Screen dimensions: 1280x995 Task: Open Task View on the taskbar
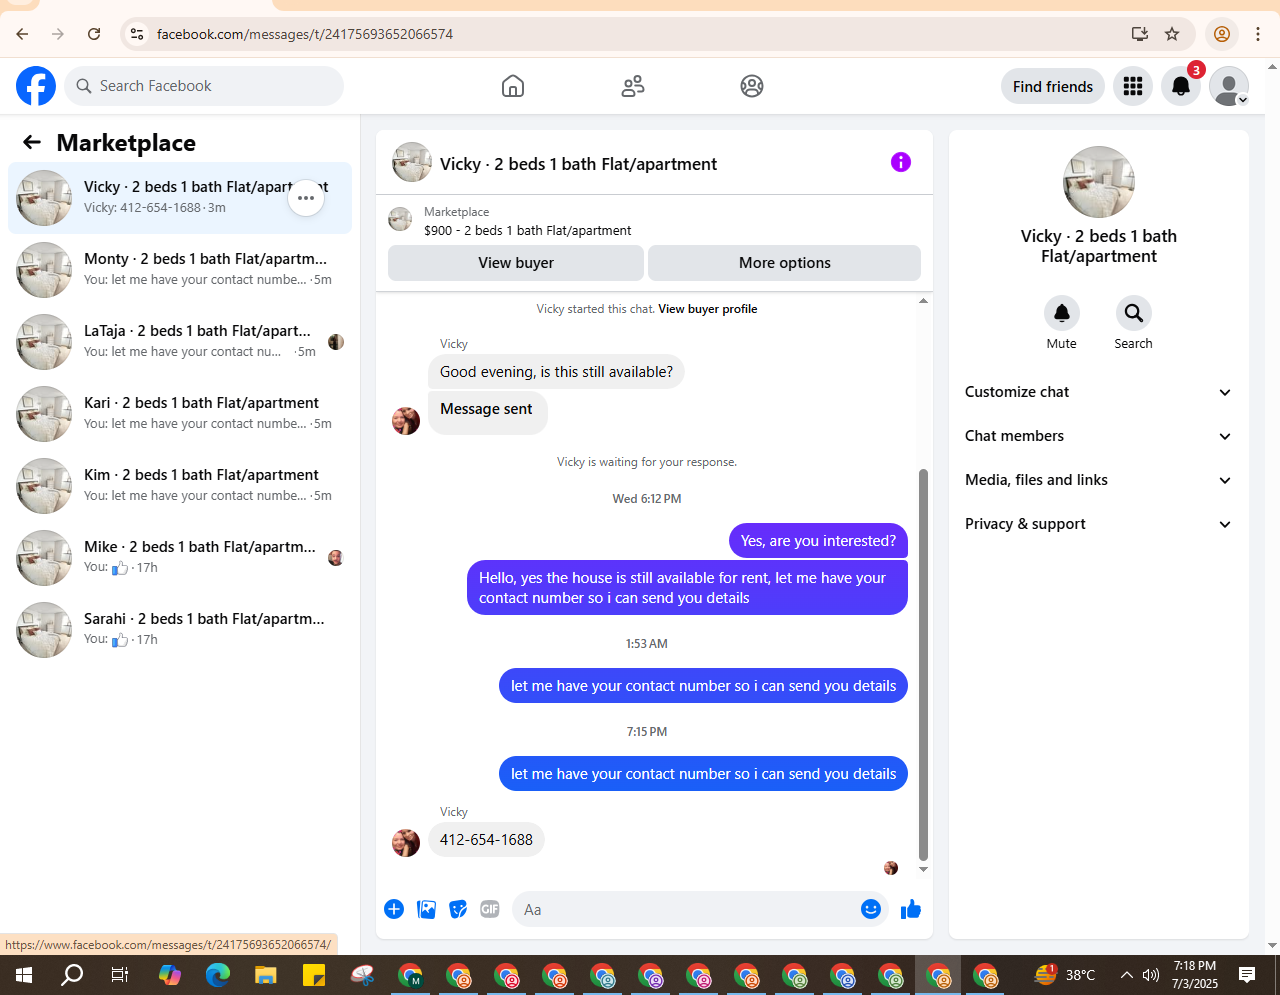click(x=120, y=975)
